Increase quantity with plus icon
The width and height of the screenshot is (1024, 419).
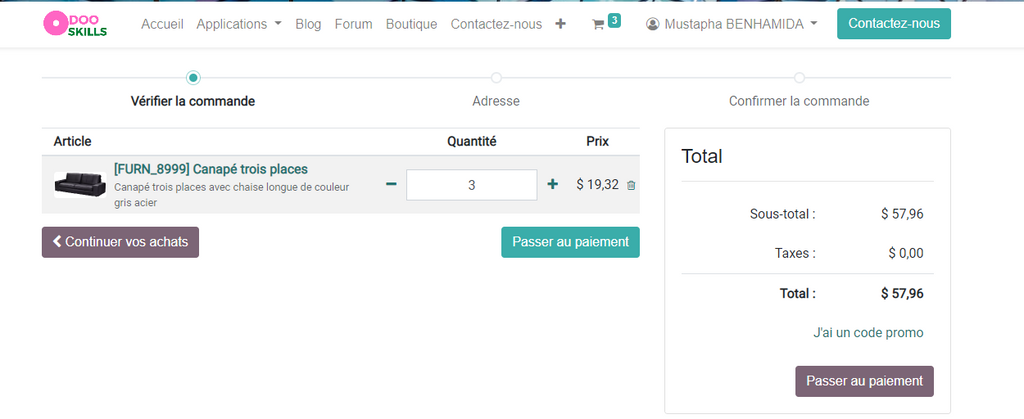[553, 184]
